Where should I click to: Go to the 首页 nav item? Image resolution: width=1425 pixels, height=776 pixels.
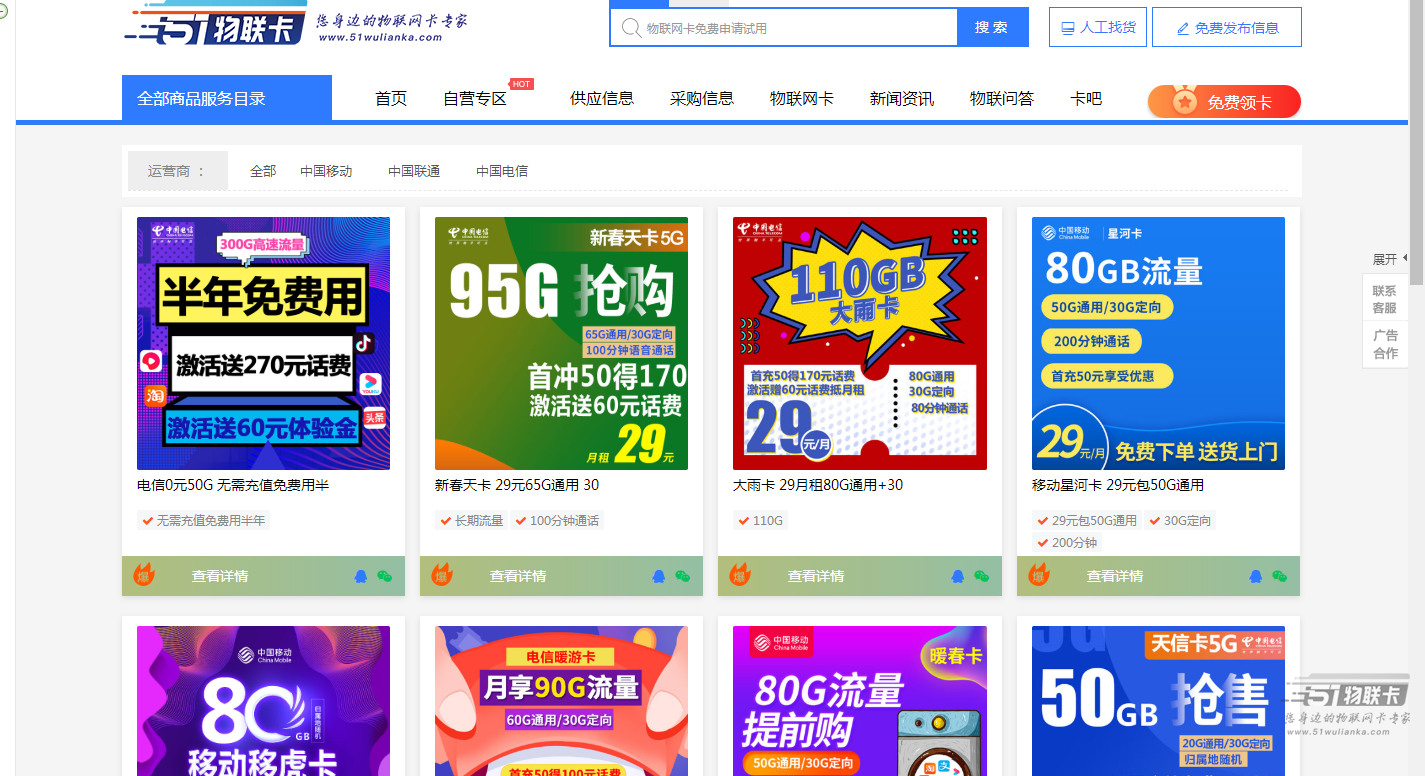pyautogui.click(x=391, y=98)
